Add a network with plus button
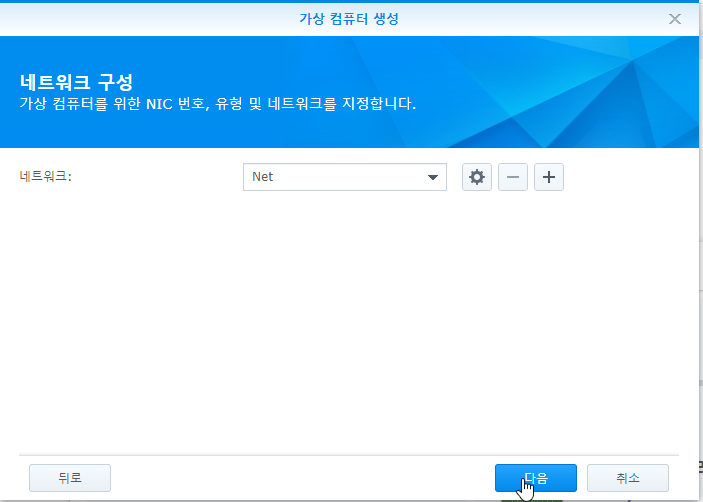This screenshot has width=703, height=502. (x=549, y=177)
